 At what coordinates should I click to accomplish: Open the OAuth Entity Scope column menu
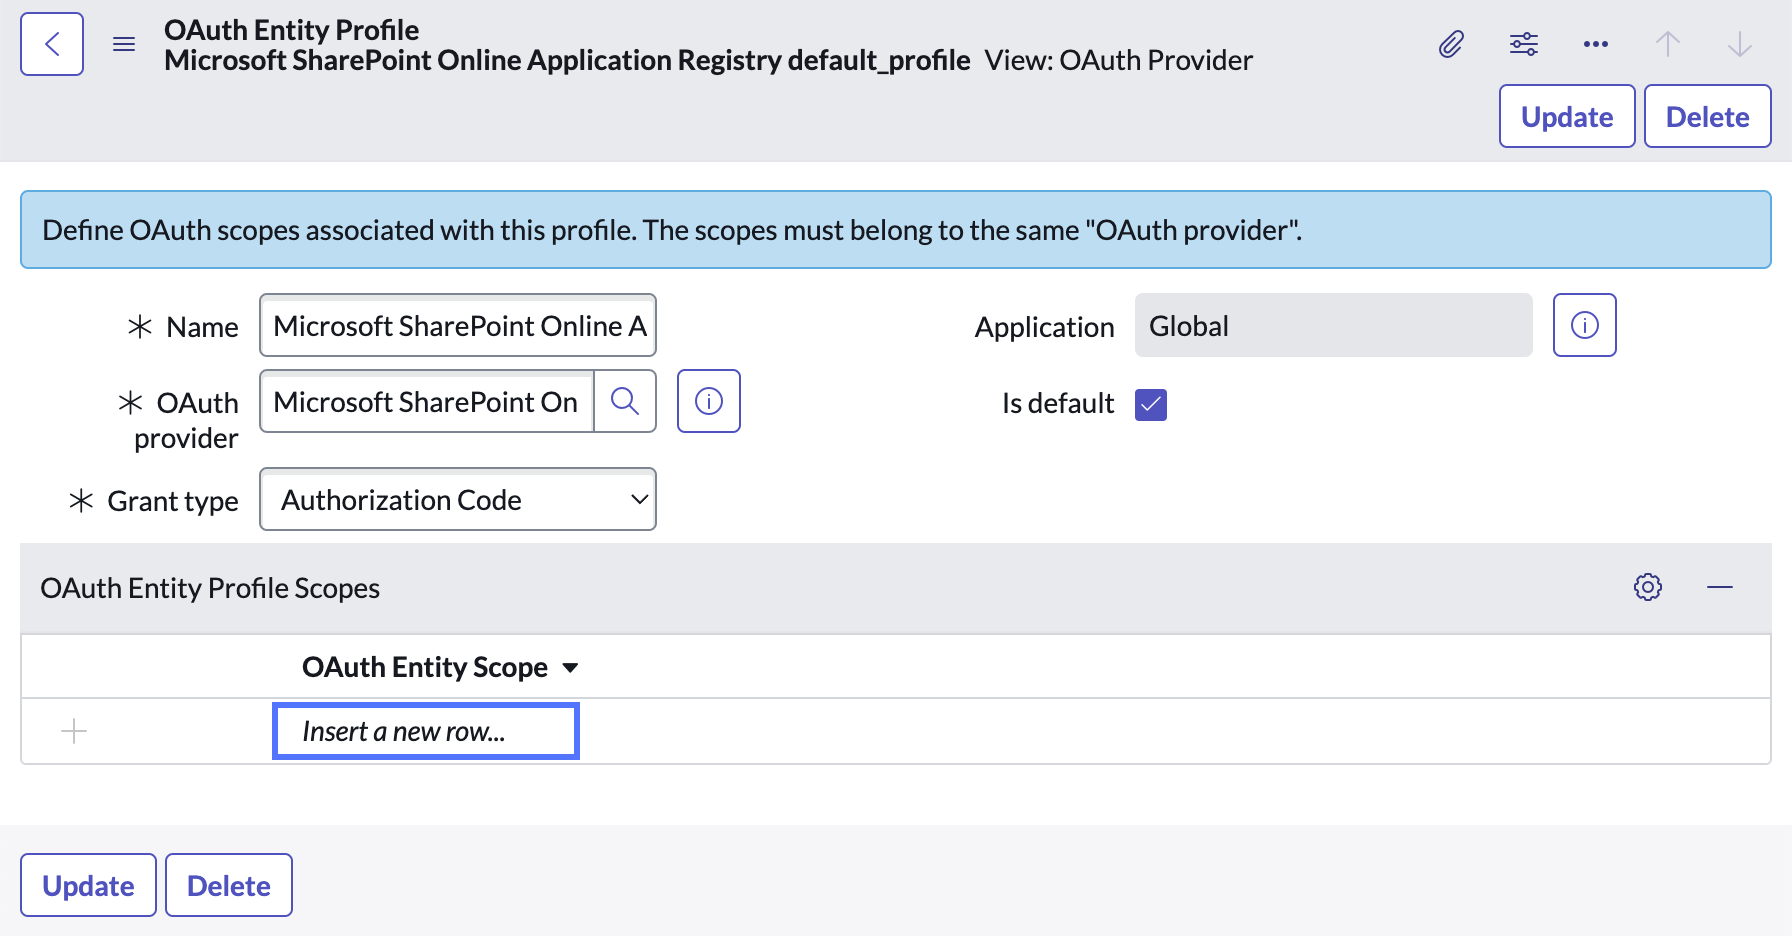571,667
